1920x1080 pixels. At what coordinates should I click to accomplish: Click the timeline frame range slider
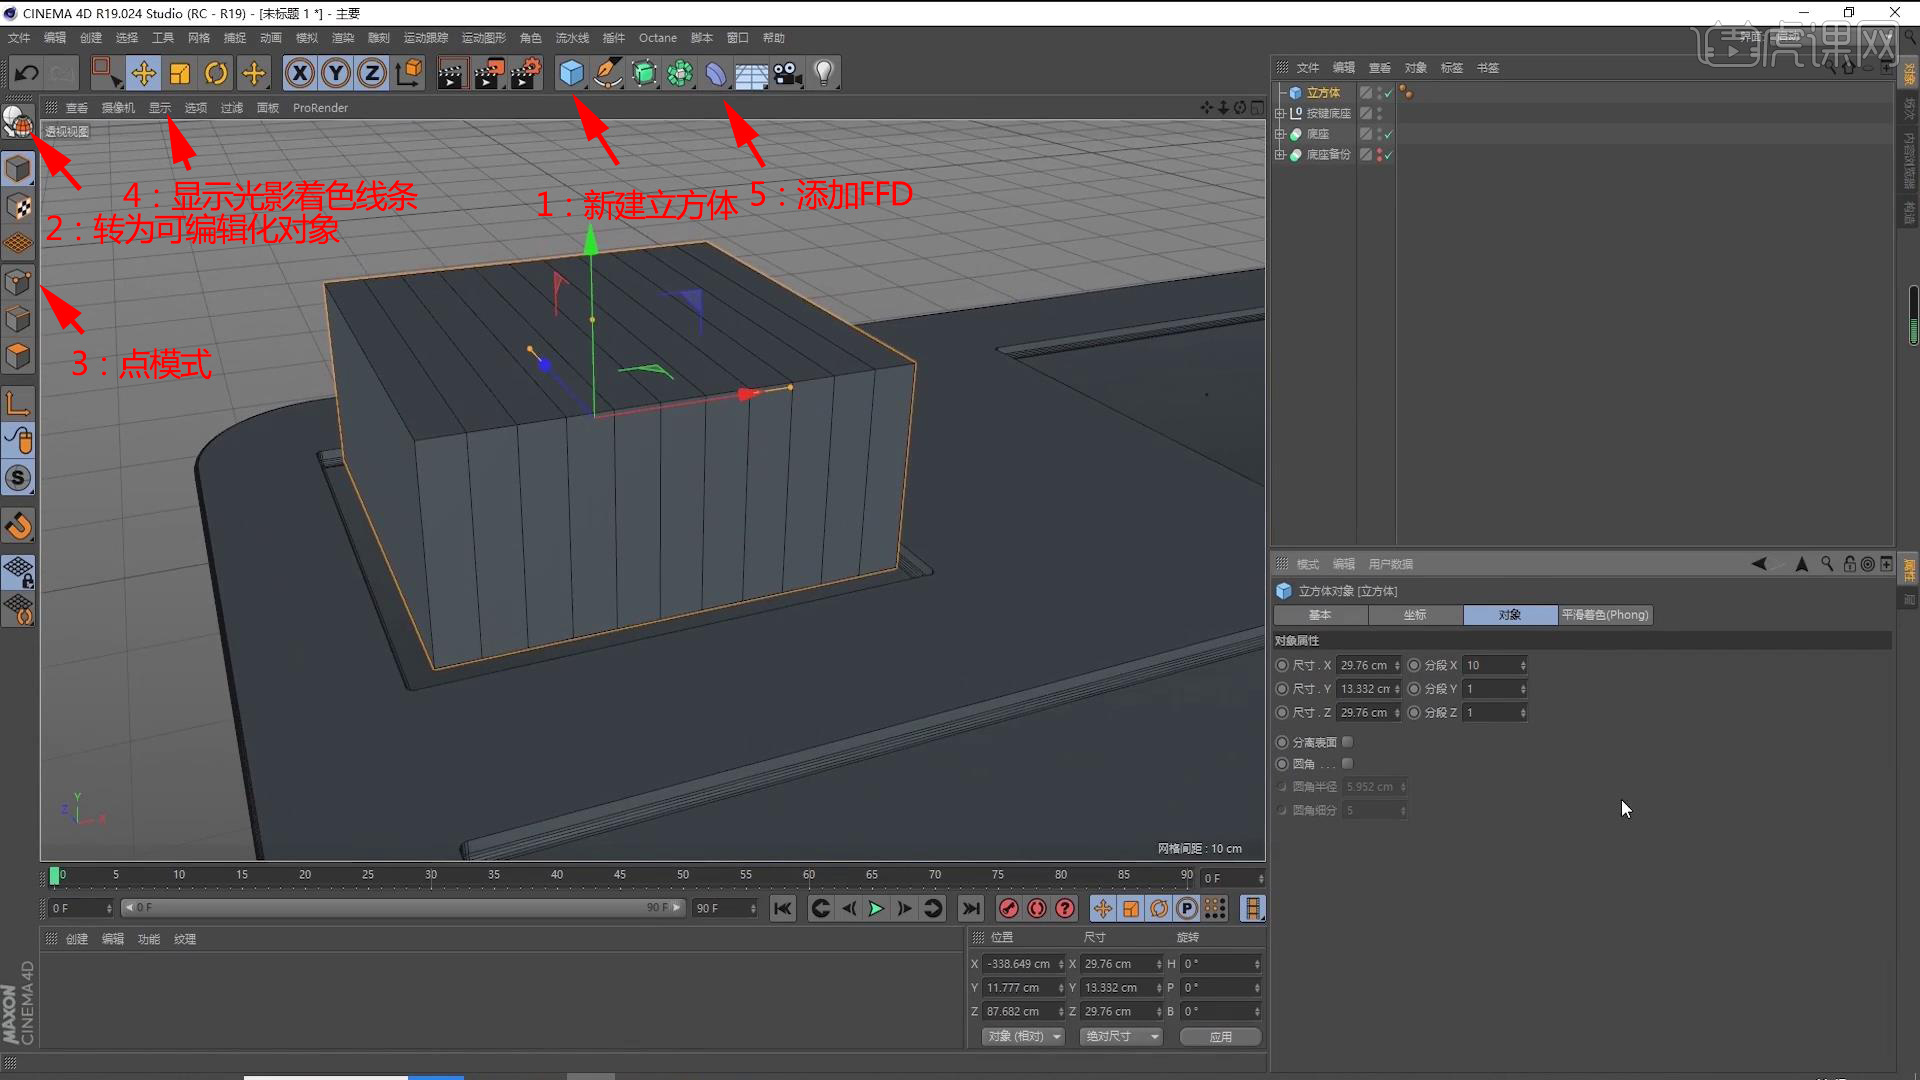tap(402, 908)
